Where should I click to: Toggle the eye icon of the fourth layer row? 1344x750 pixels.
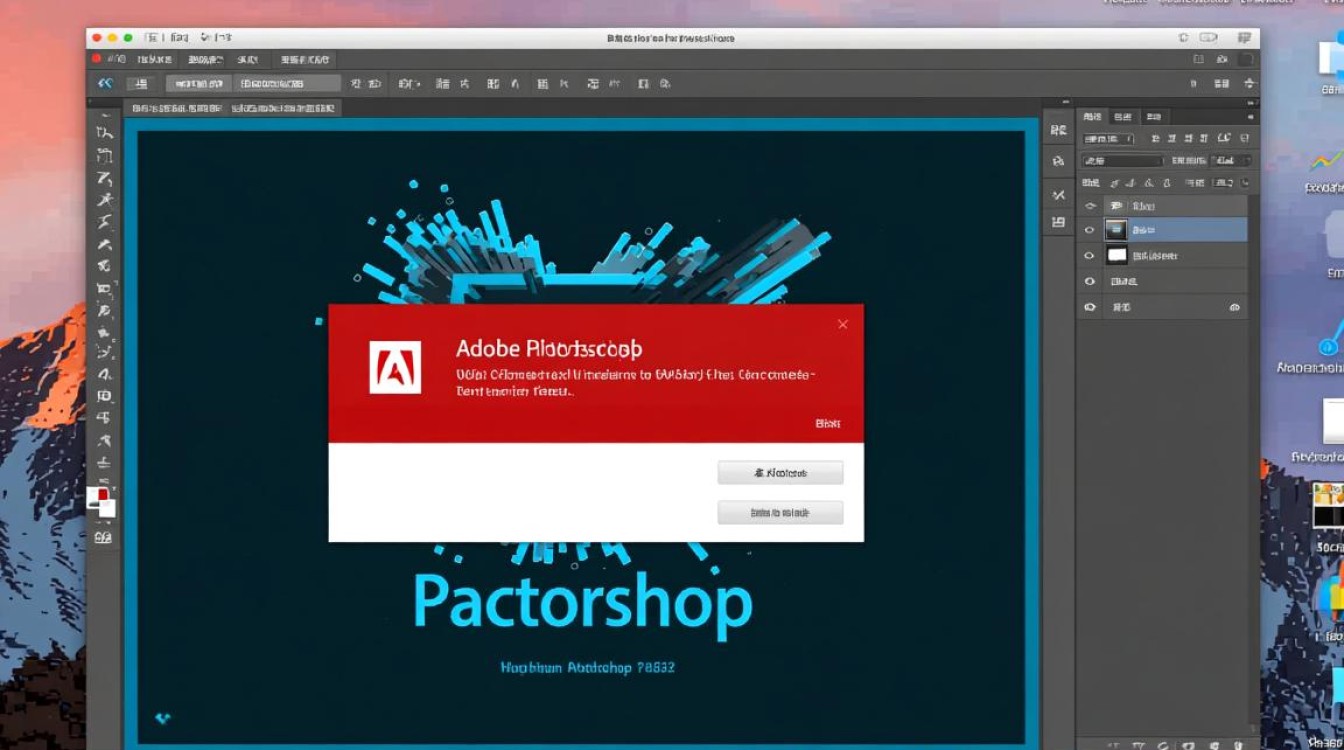pos(1090,282)
